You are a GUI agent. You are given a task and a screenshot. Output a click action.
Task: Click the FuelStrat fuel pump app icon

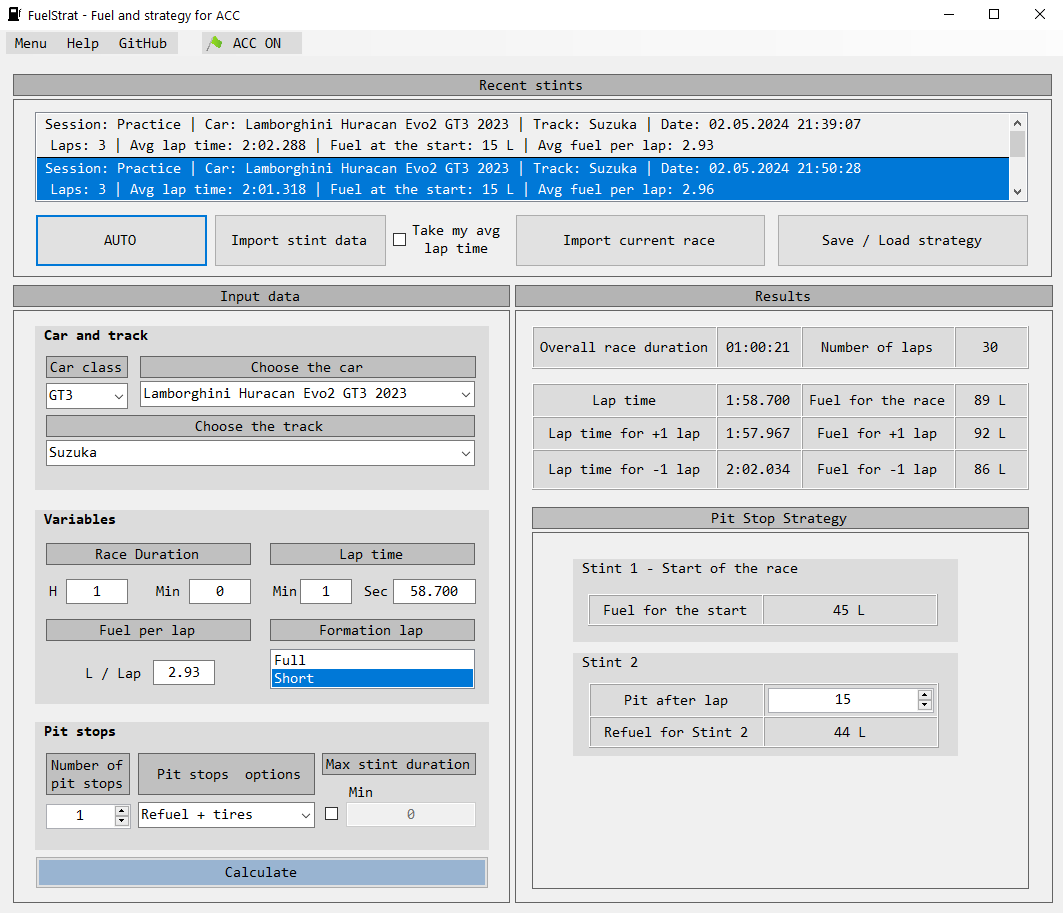point(15,15)
